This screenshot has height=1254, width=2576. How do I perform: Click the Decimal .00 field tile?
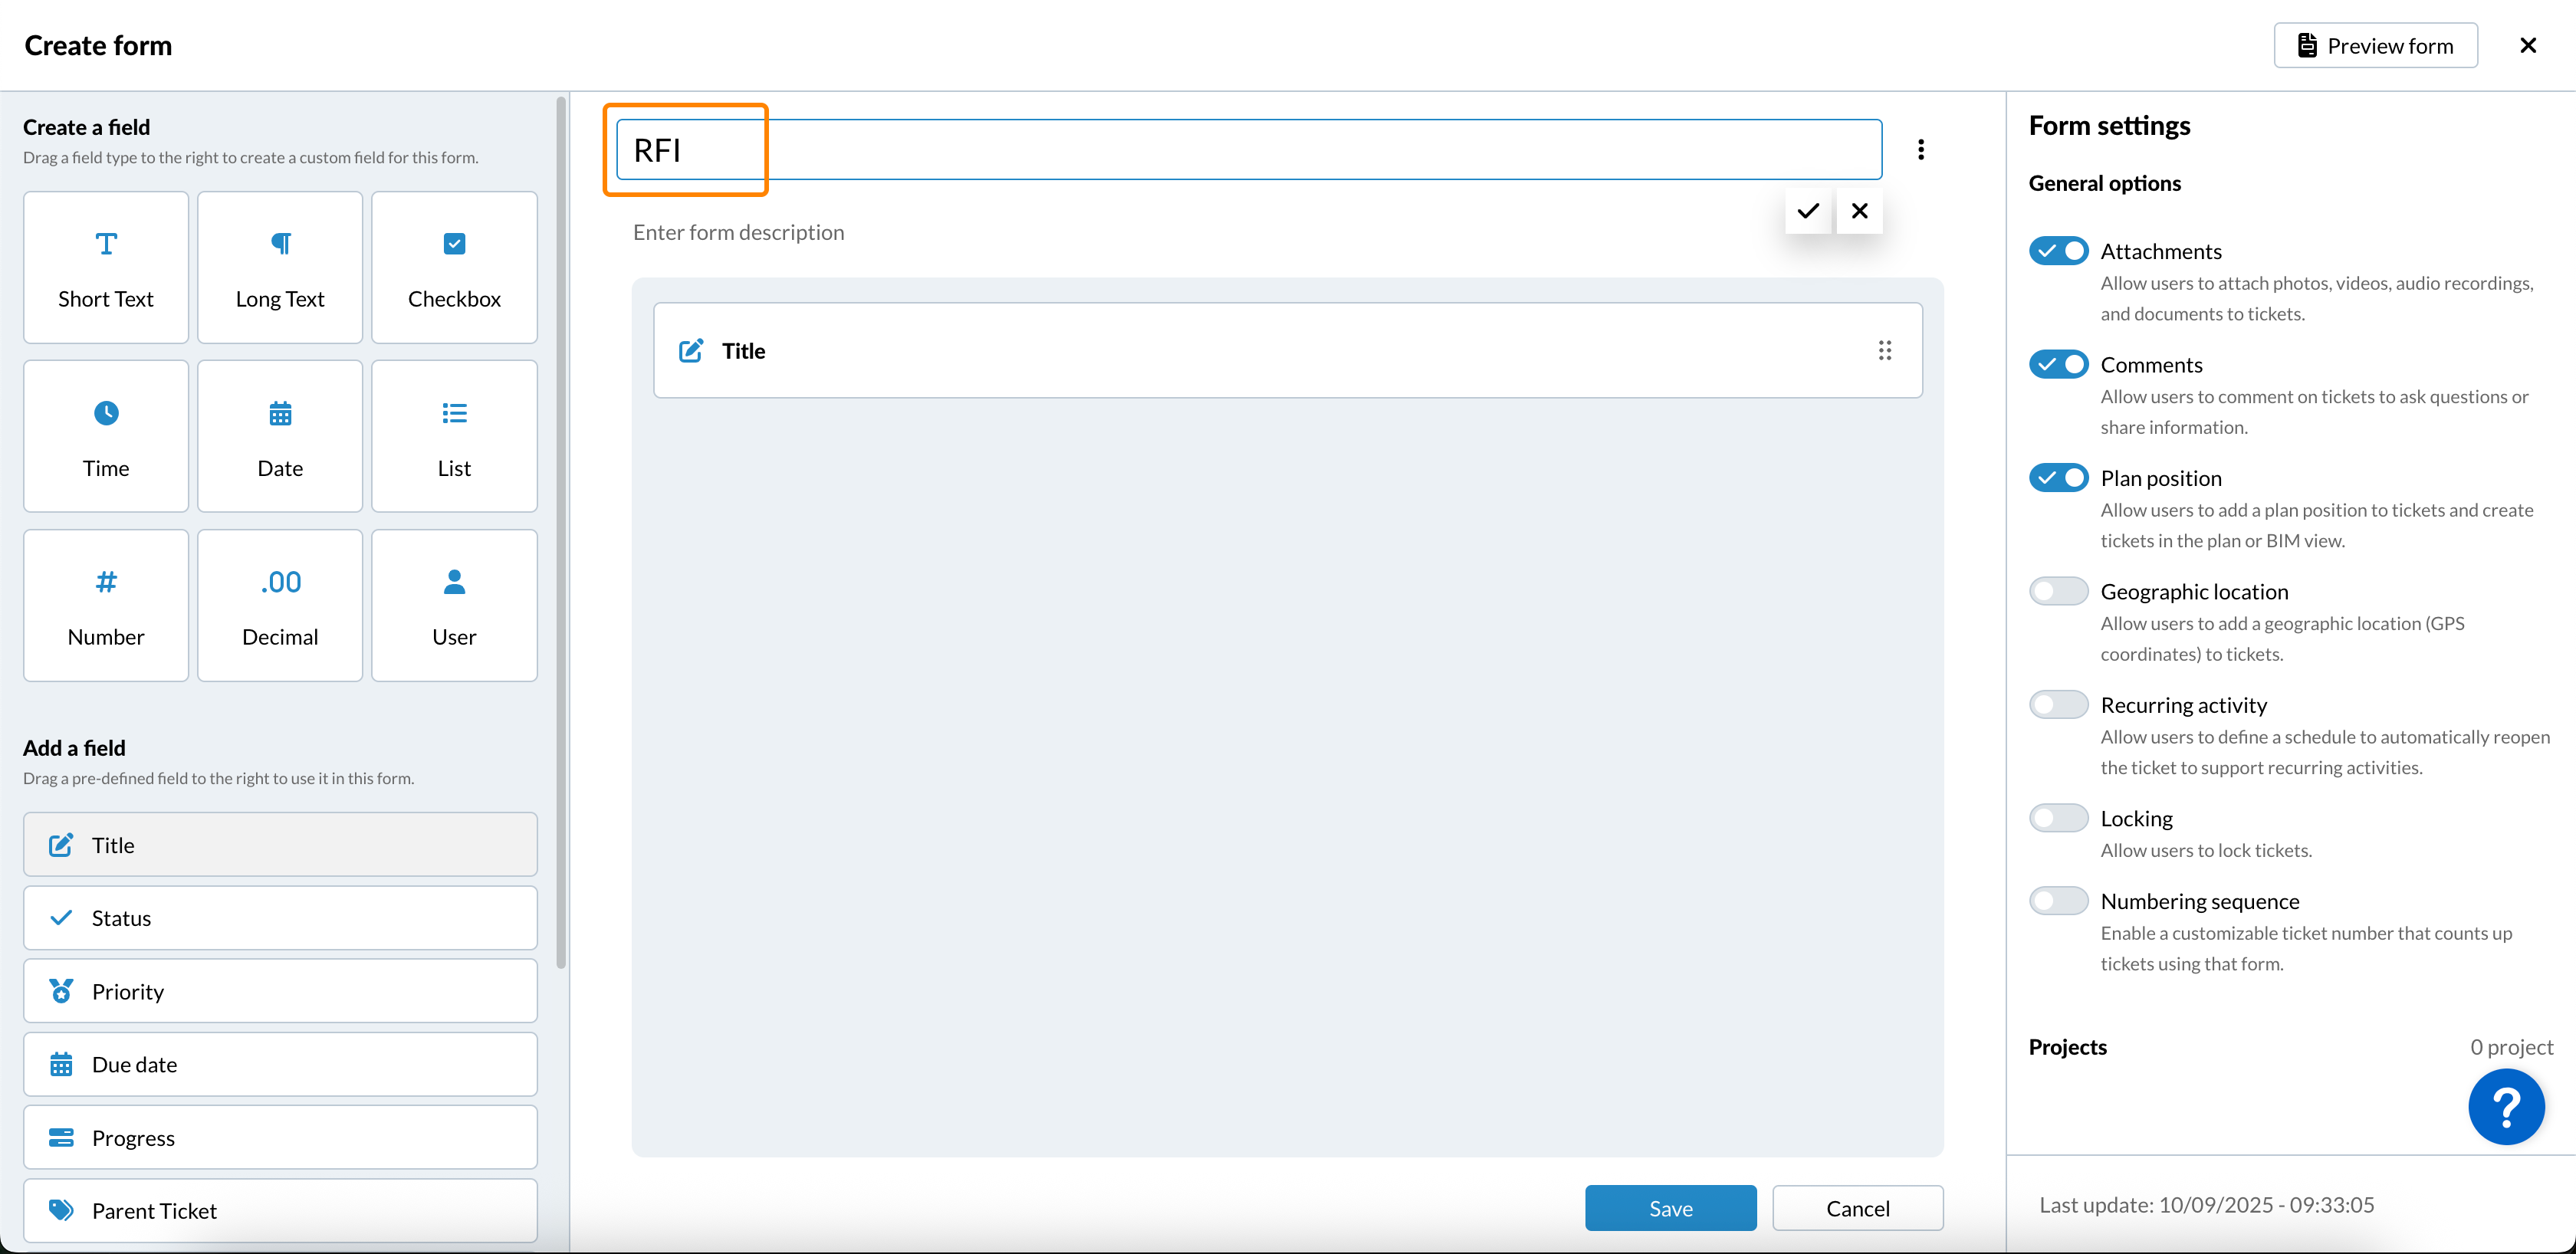(x=280, y=605)
